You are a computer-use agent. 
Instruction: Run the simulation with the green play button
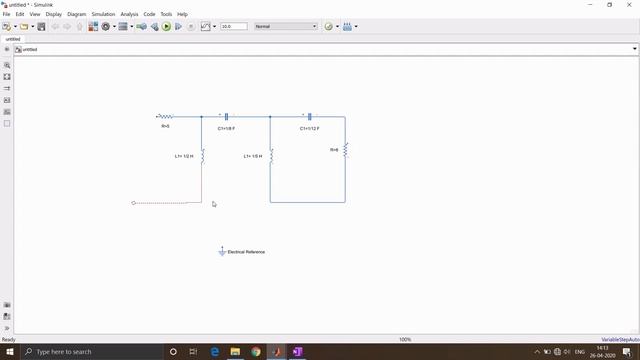point(166,27)
